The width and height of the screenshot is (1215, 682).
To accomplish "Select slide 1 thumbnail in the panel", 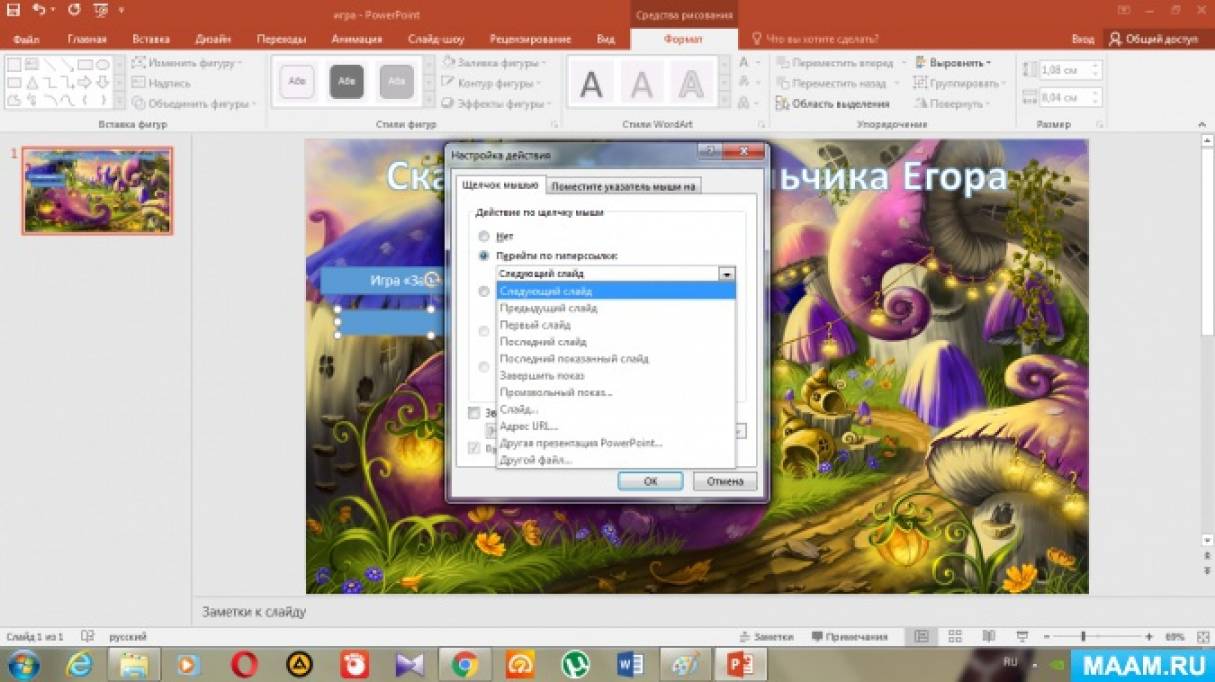I will pyautogui.click(x=97, y=191).
